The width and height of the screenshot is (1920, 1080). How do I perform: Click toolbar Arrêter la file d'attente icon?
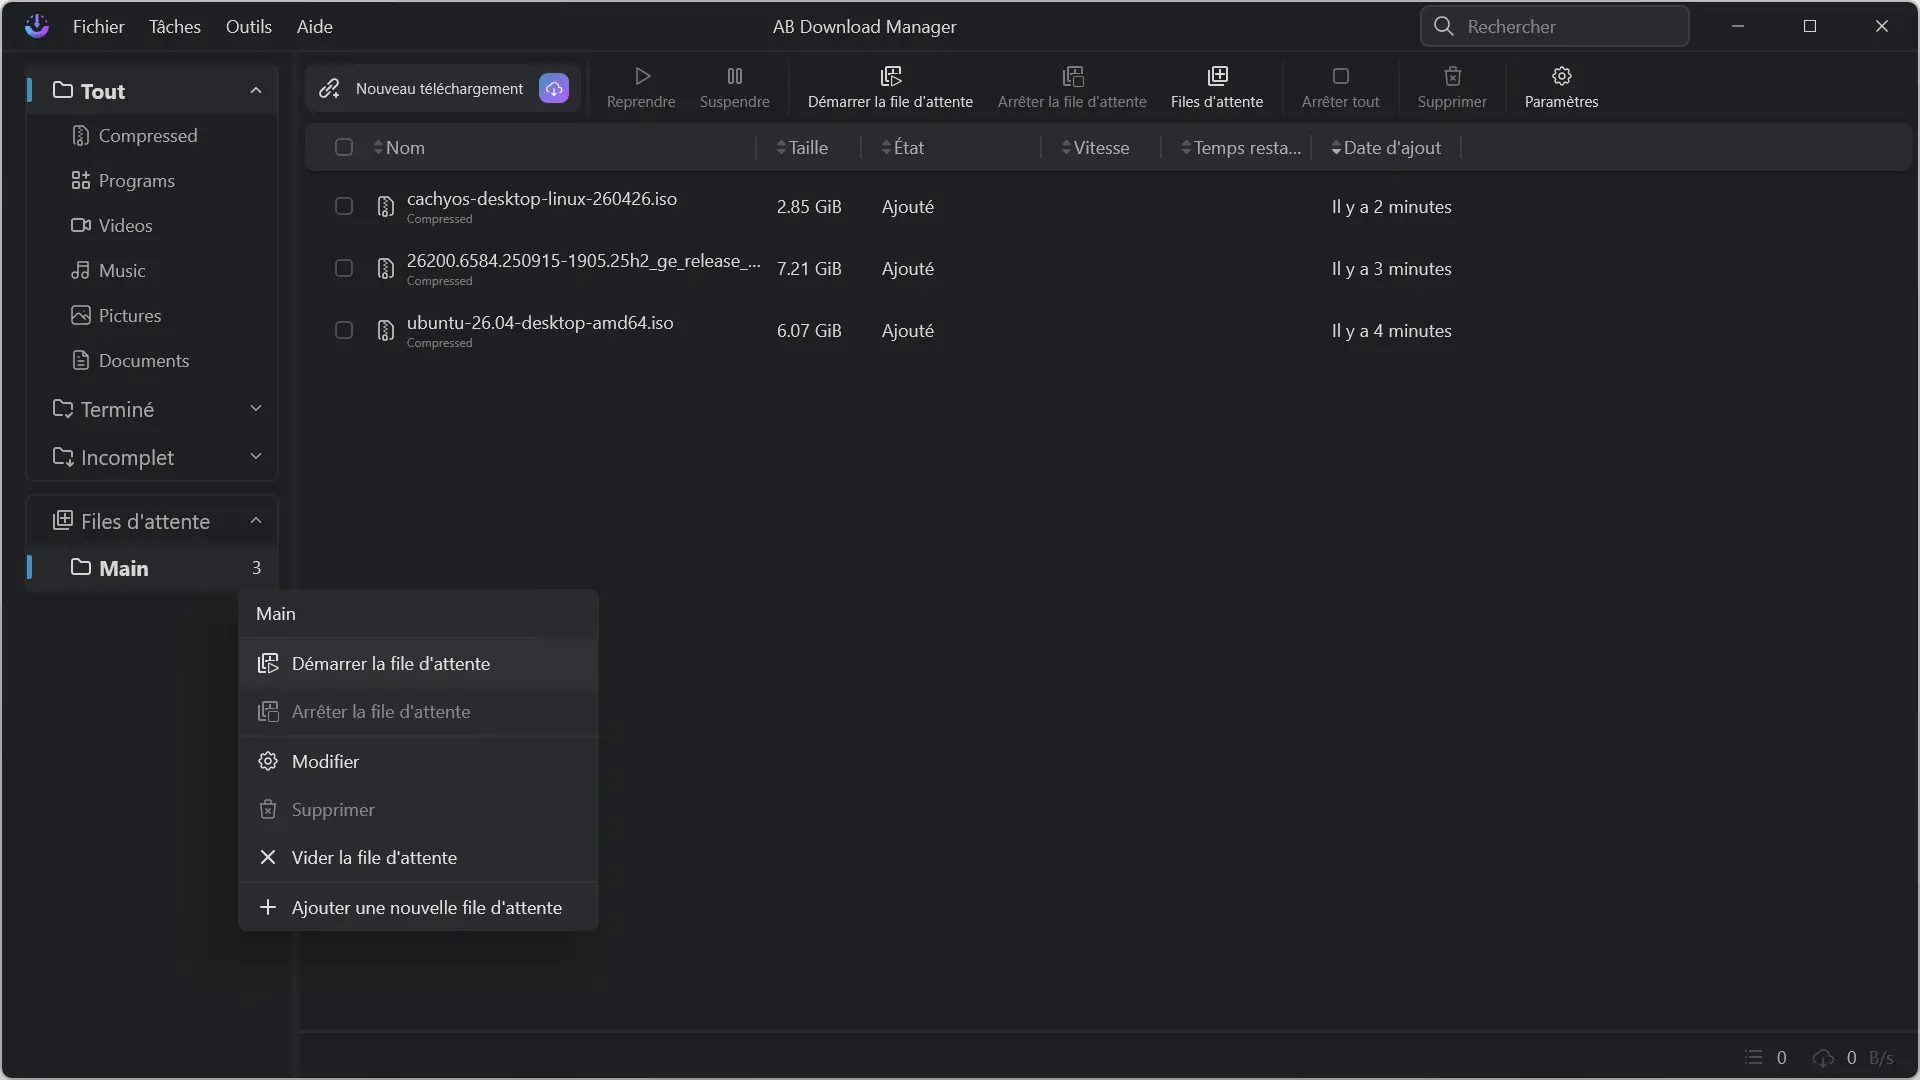point(1073,76)
